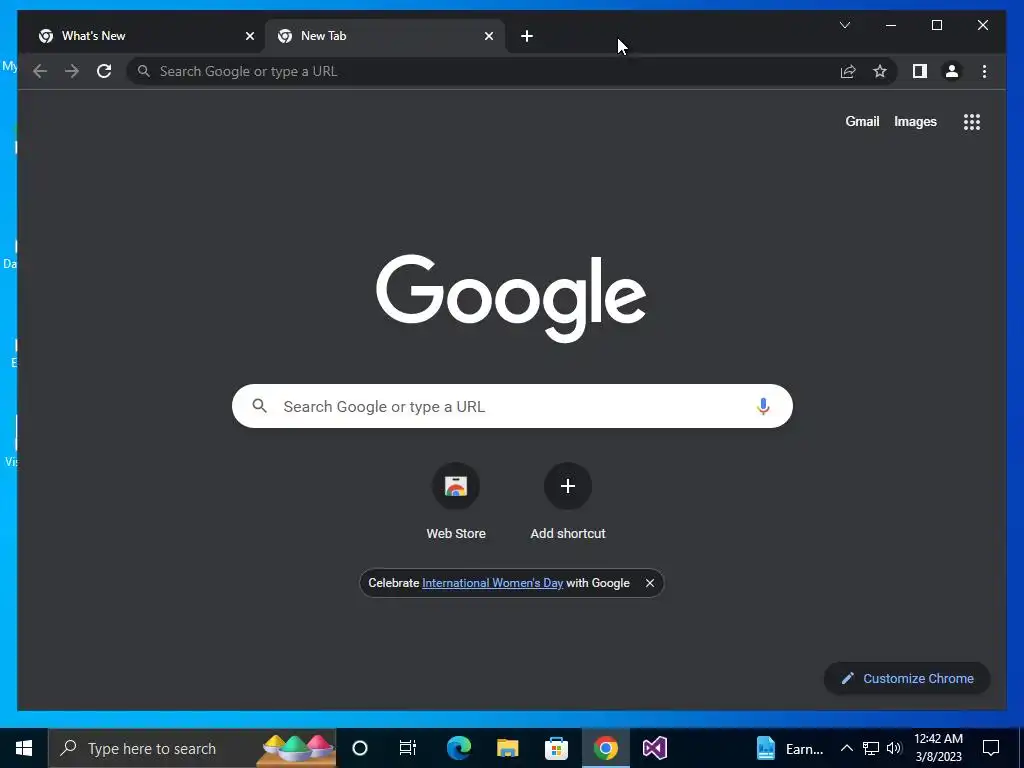Image resolution: width=1024 pixels, height=768 pixels.
Task: Open Cortana circle icon in taskbar
Action: [x=360, y=748]
